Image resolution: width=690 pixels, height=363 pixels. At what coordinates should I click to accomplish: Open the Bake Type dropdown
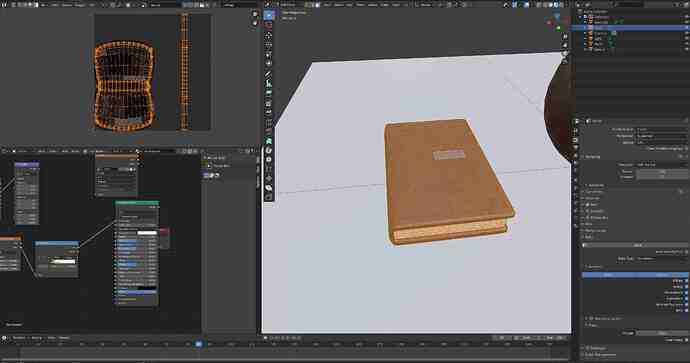point(662,259)
